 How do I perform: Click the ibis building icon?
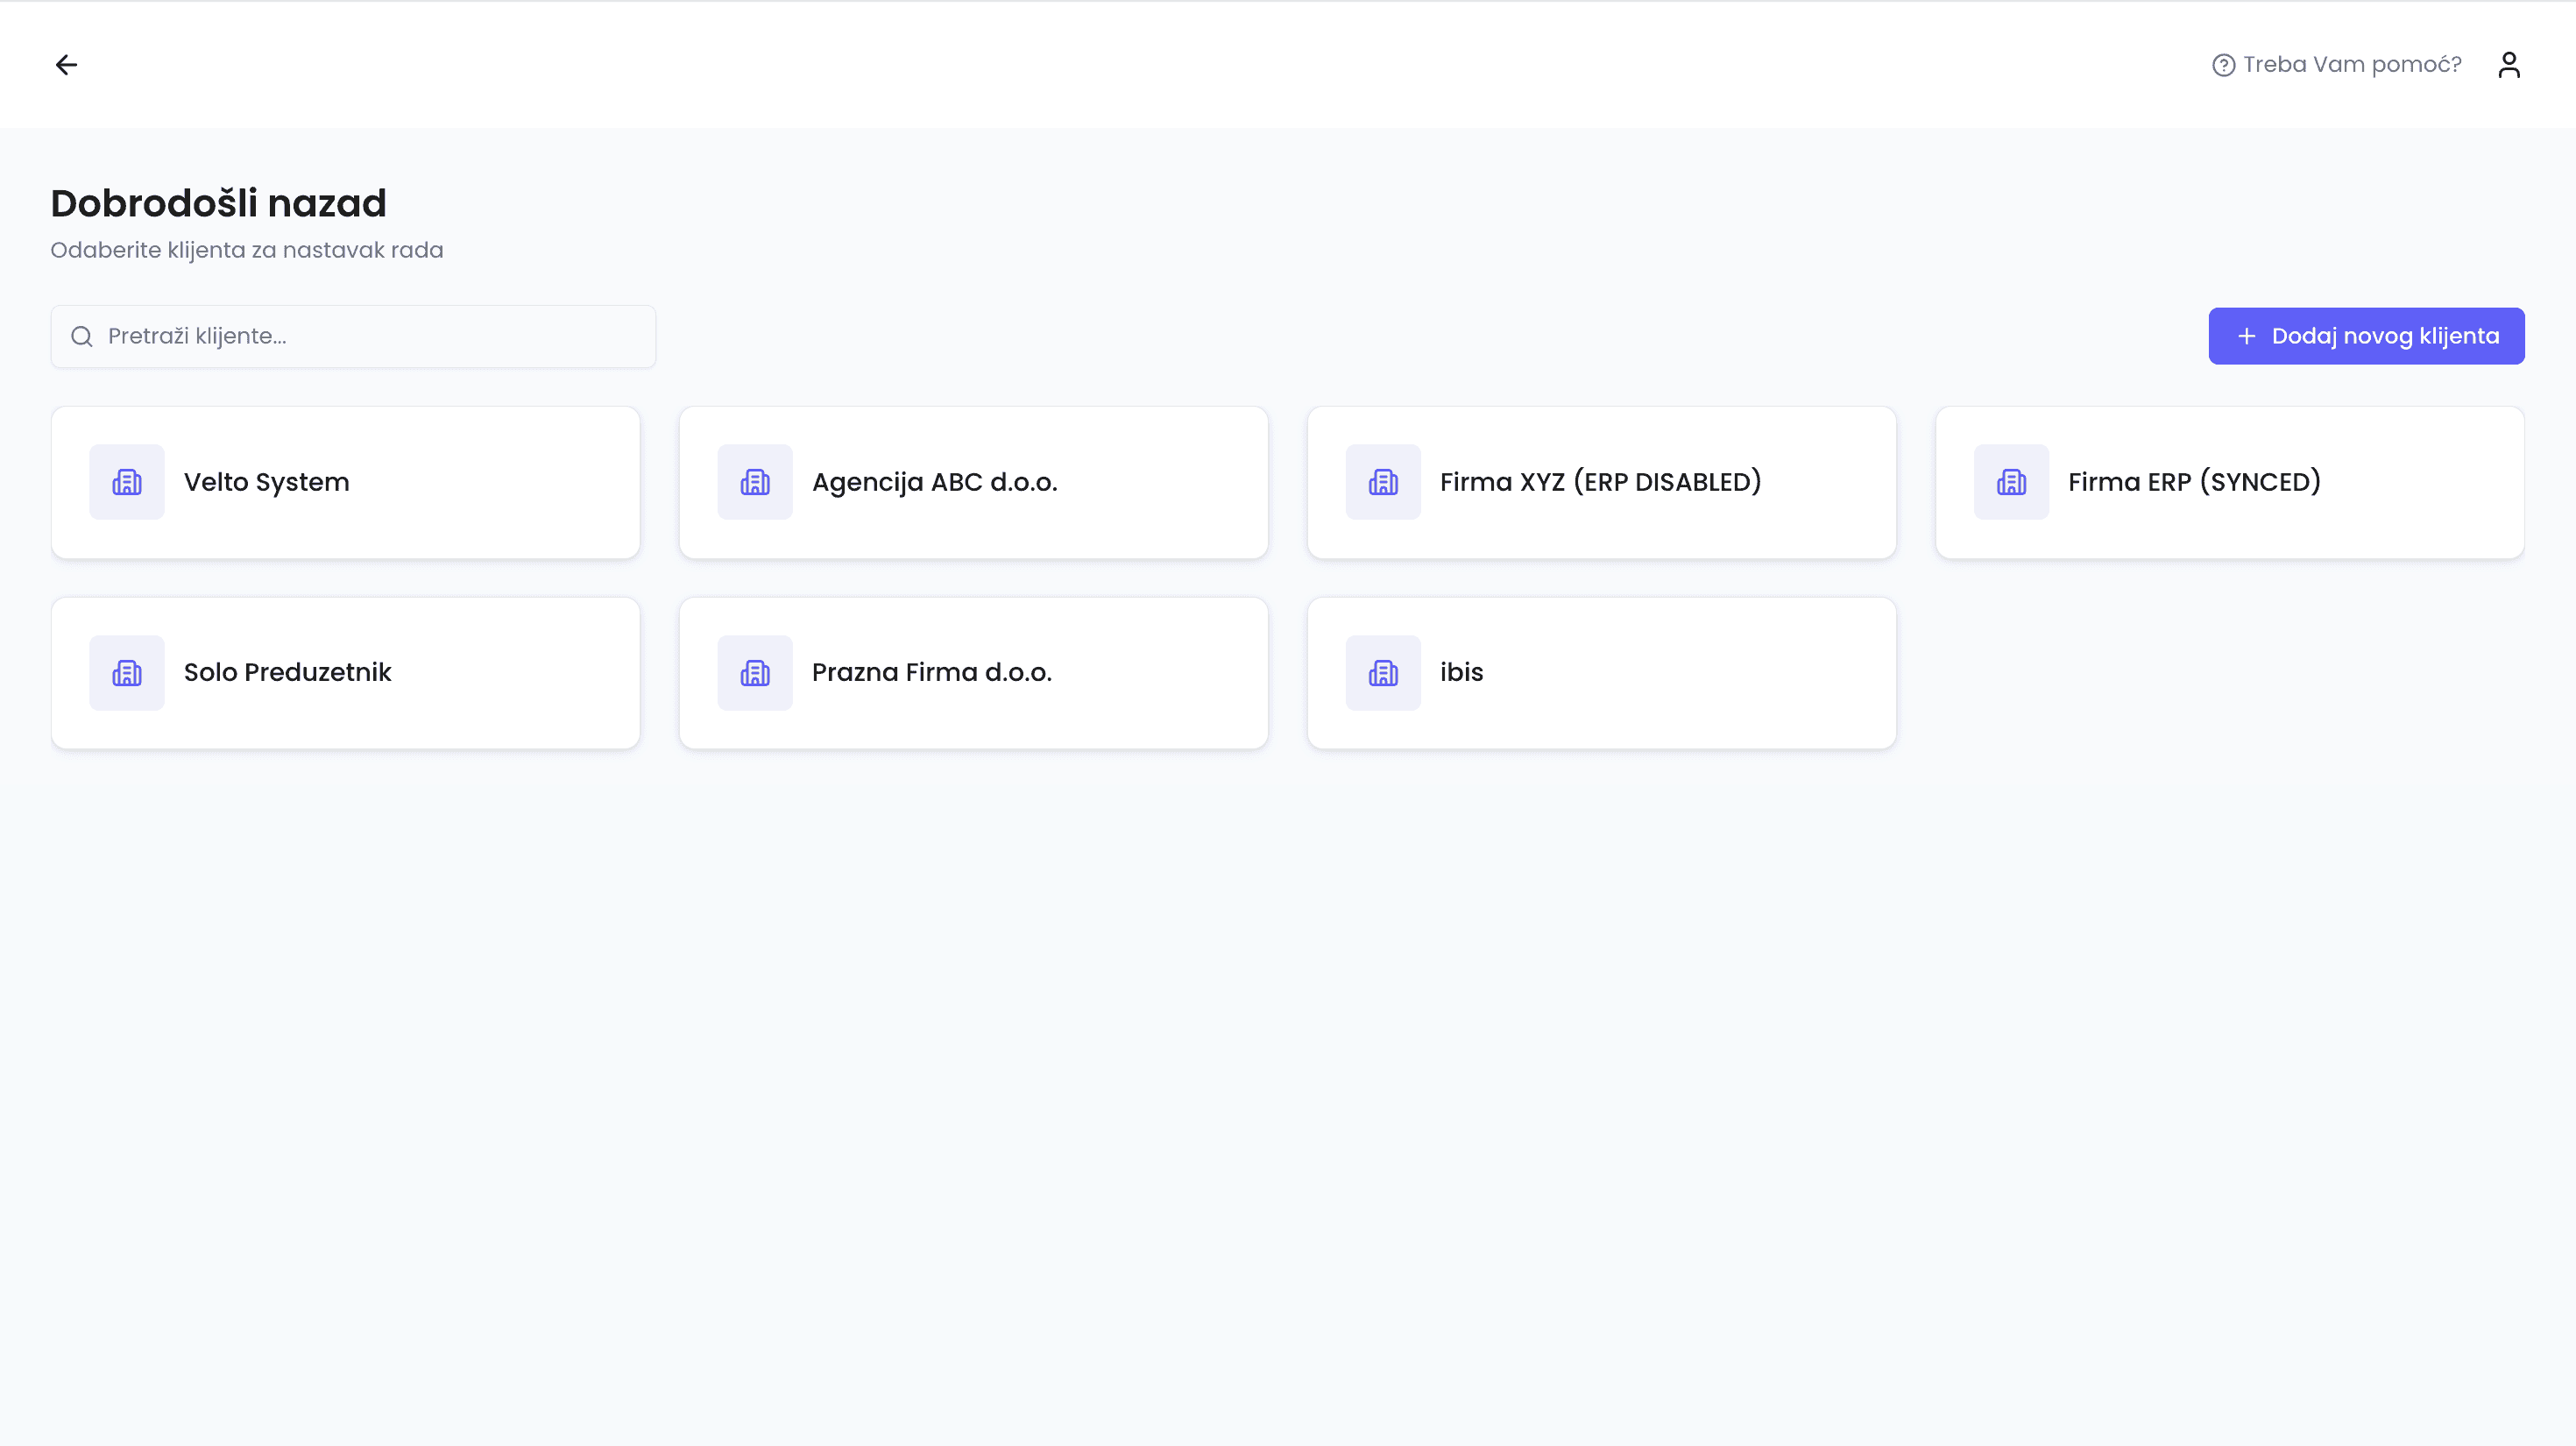click(x=1383, y=673)
